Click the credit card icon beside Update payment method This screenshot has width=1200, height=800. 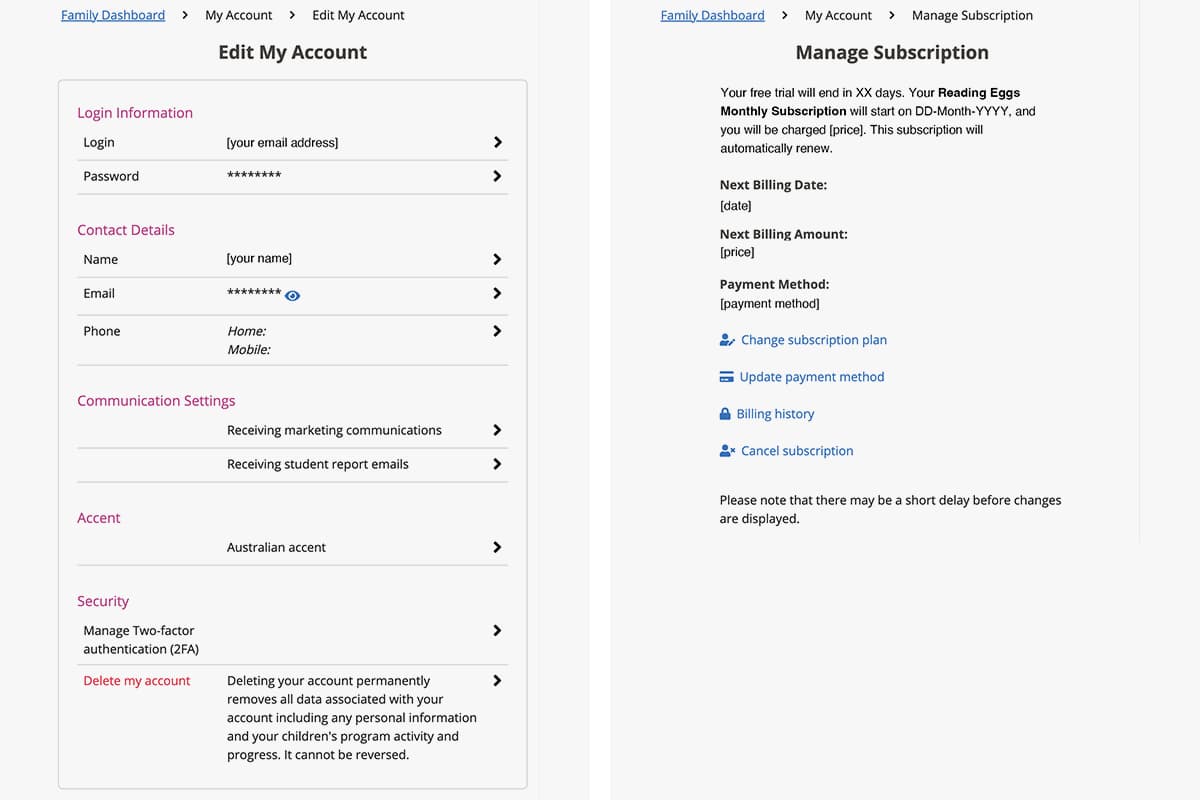[x=726, y=377]
